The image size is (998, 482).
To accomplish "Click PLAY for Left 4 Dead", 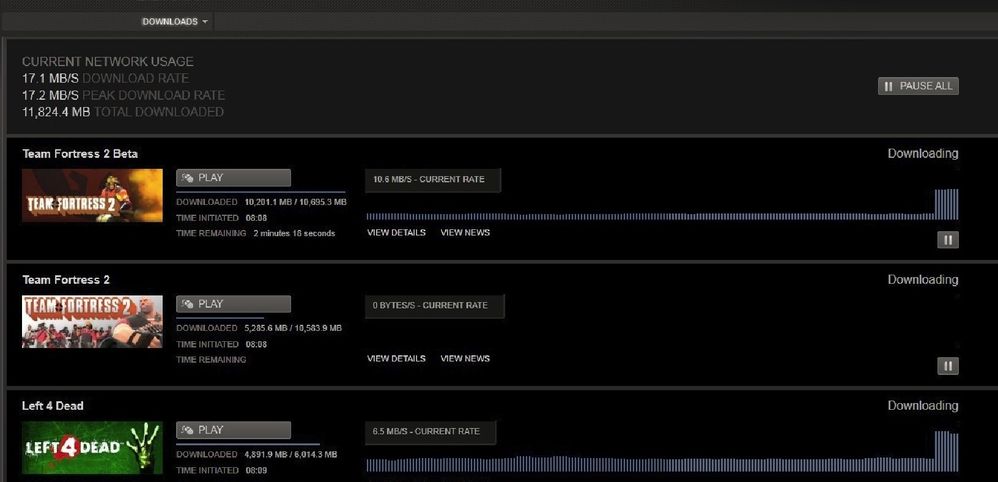I will click(x=234, y=430).
